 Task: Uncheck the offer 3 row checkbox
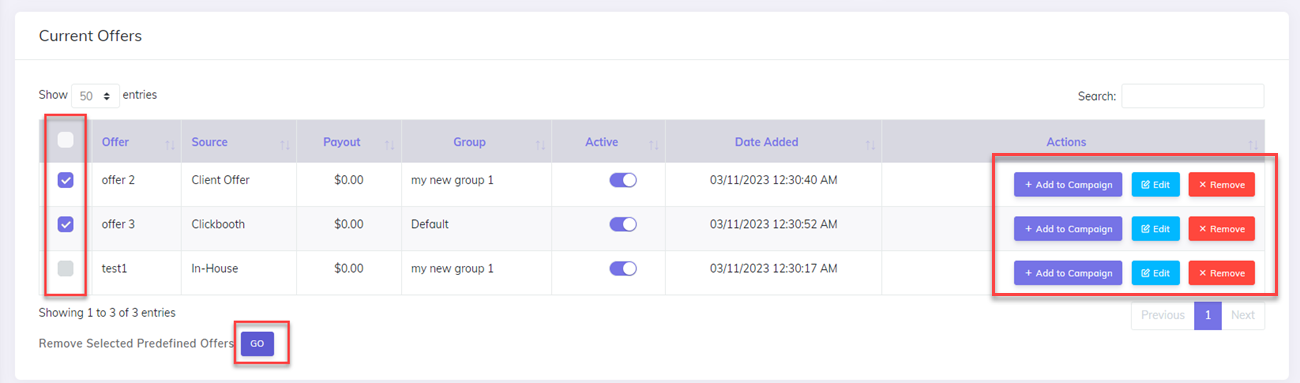click(66, 225)
